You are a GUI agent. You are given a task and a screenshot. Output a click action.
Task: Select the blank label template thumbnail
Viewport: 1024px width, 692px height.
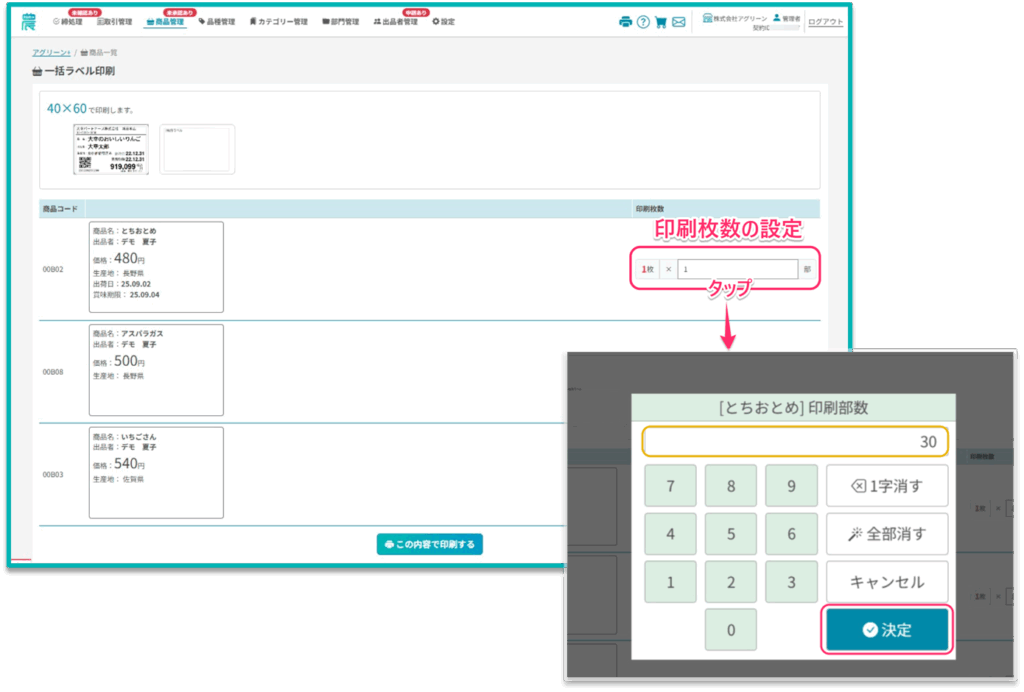pyautogui.click(x=197, y=149)
